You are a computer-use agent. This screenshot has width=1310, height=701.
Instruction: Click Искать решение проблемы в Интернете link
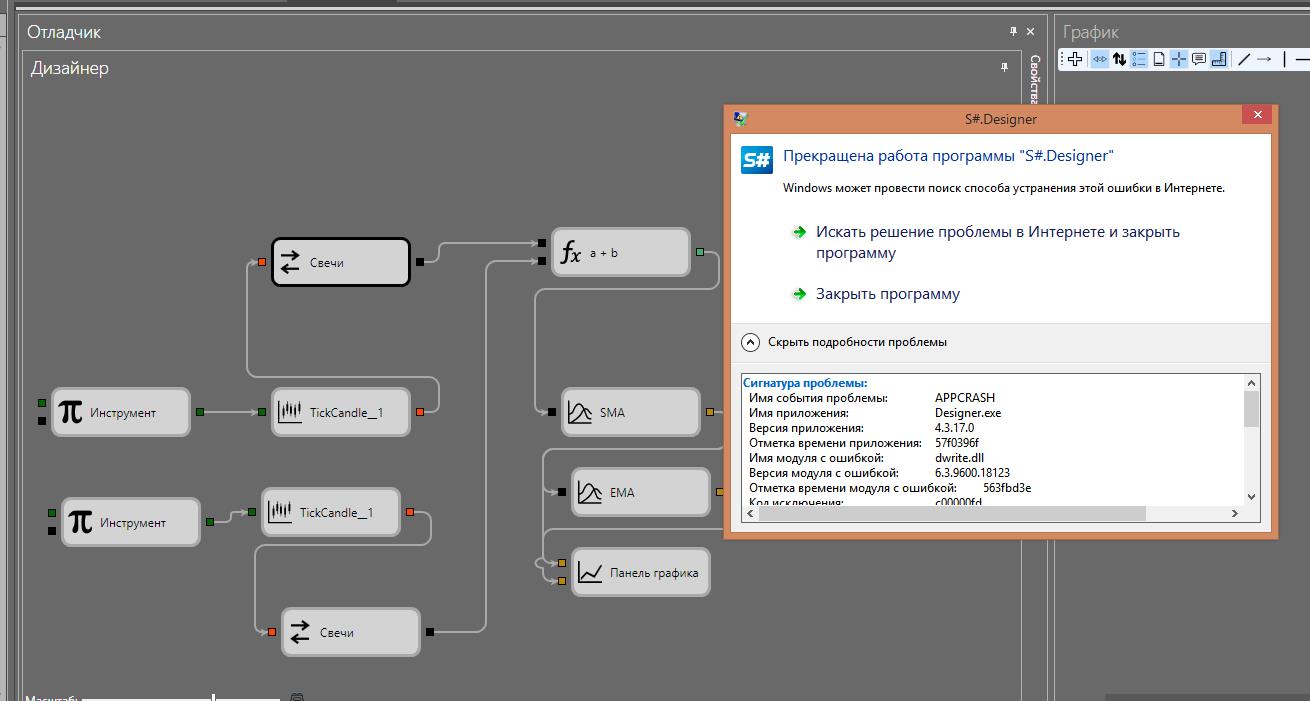[x=998, y=242]
